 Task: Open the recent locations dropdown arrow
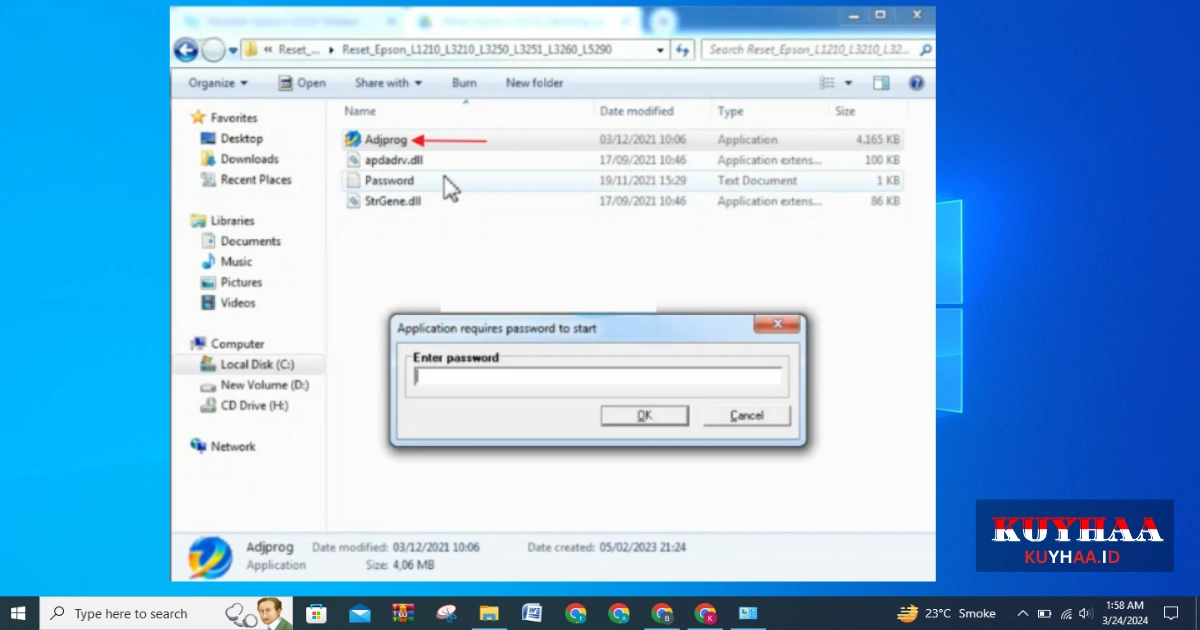tap(233, 50)
